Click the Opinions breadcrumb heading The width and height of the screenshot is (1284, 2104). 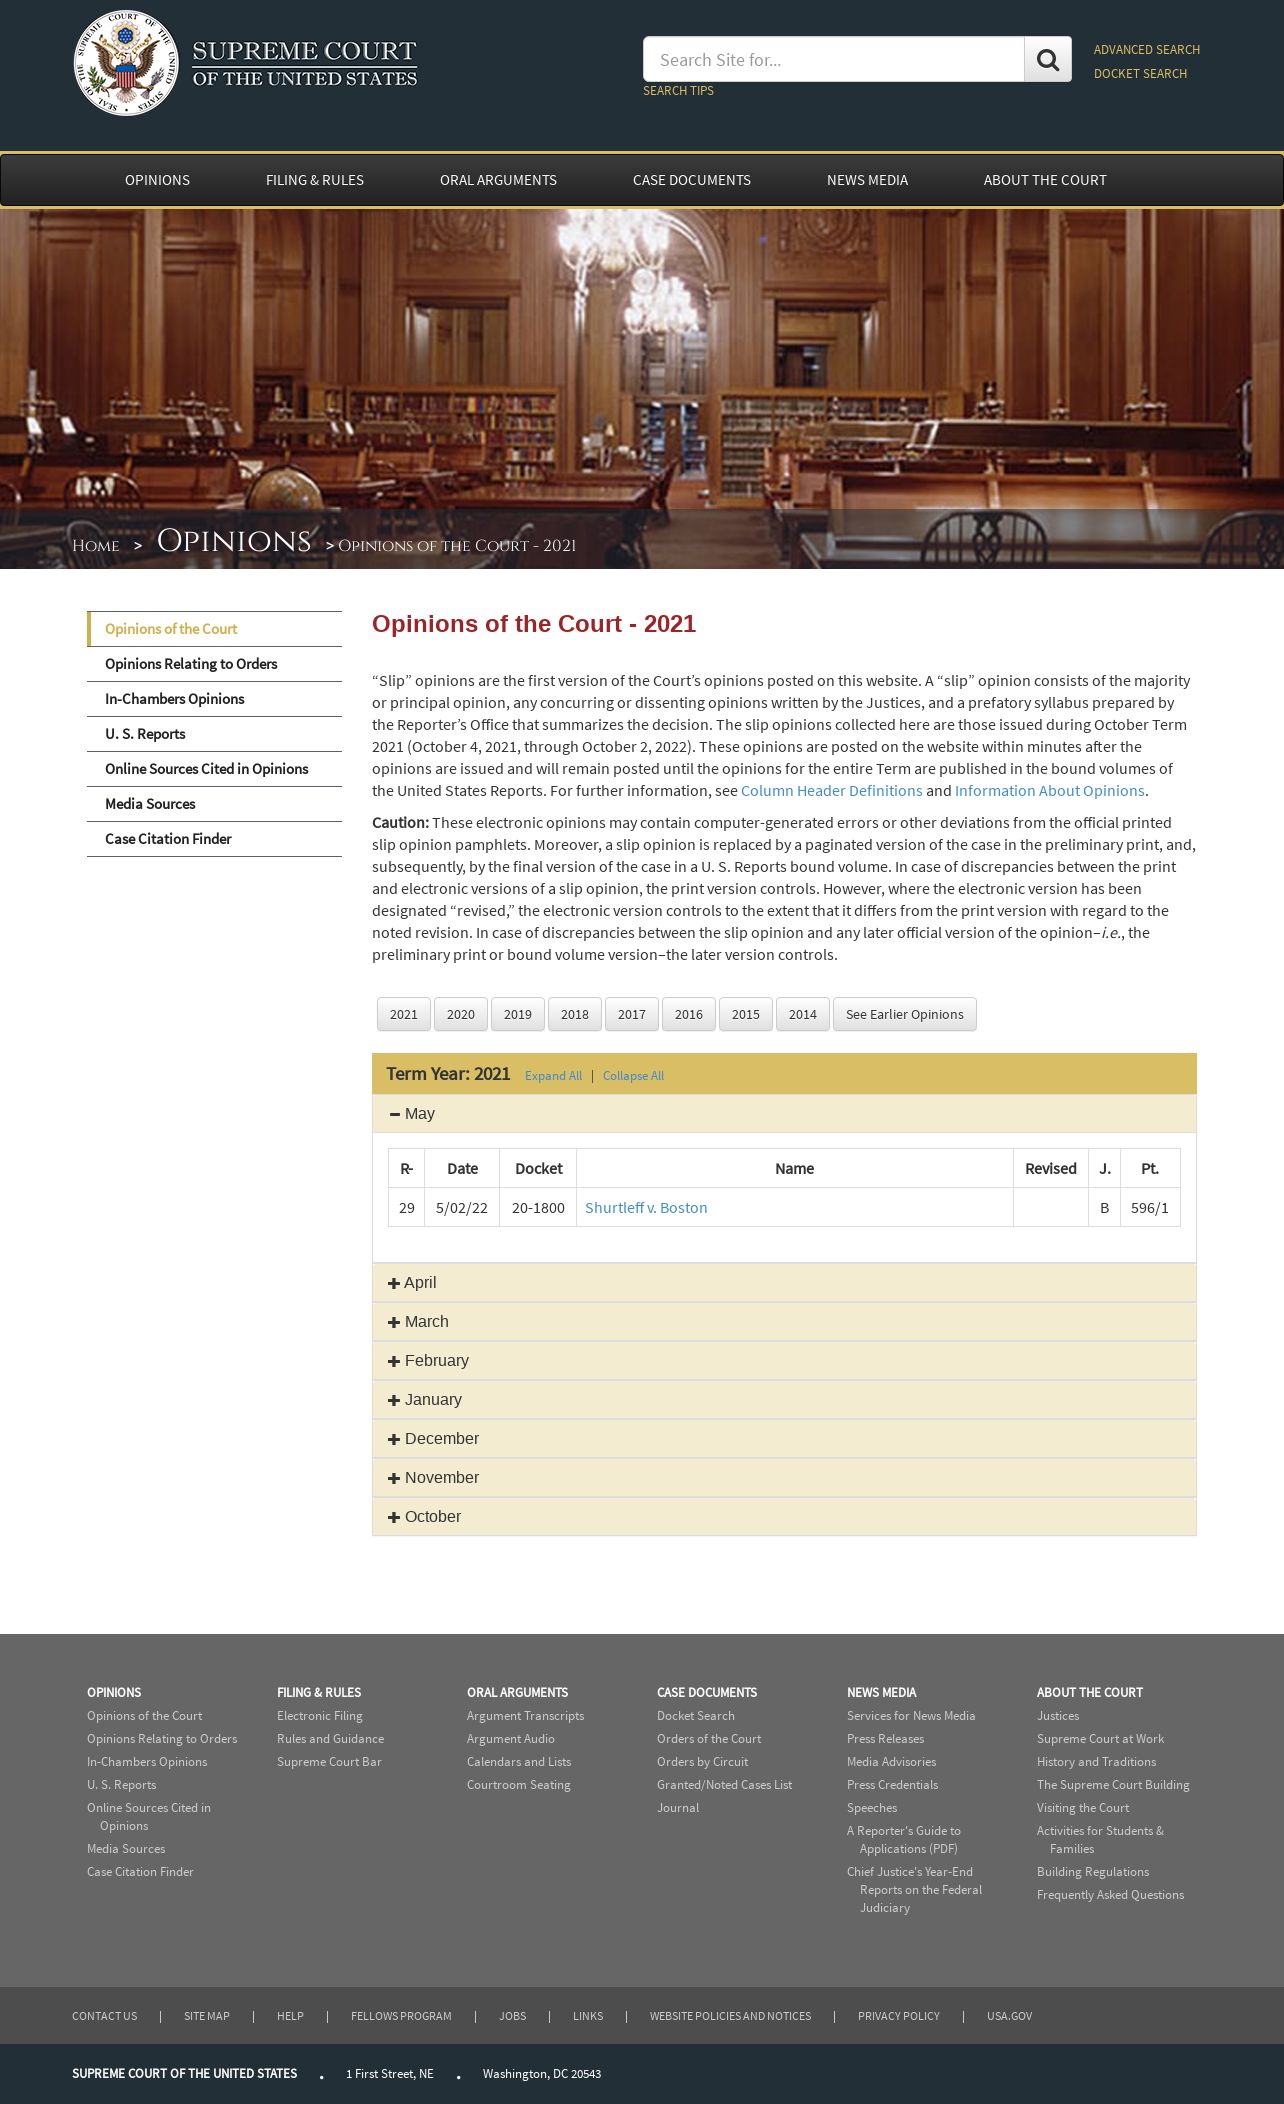tap(234, 541)
